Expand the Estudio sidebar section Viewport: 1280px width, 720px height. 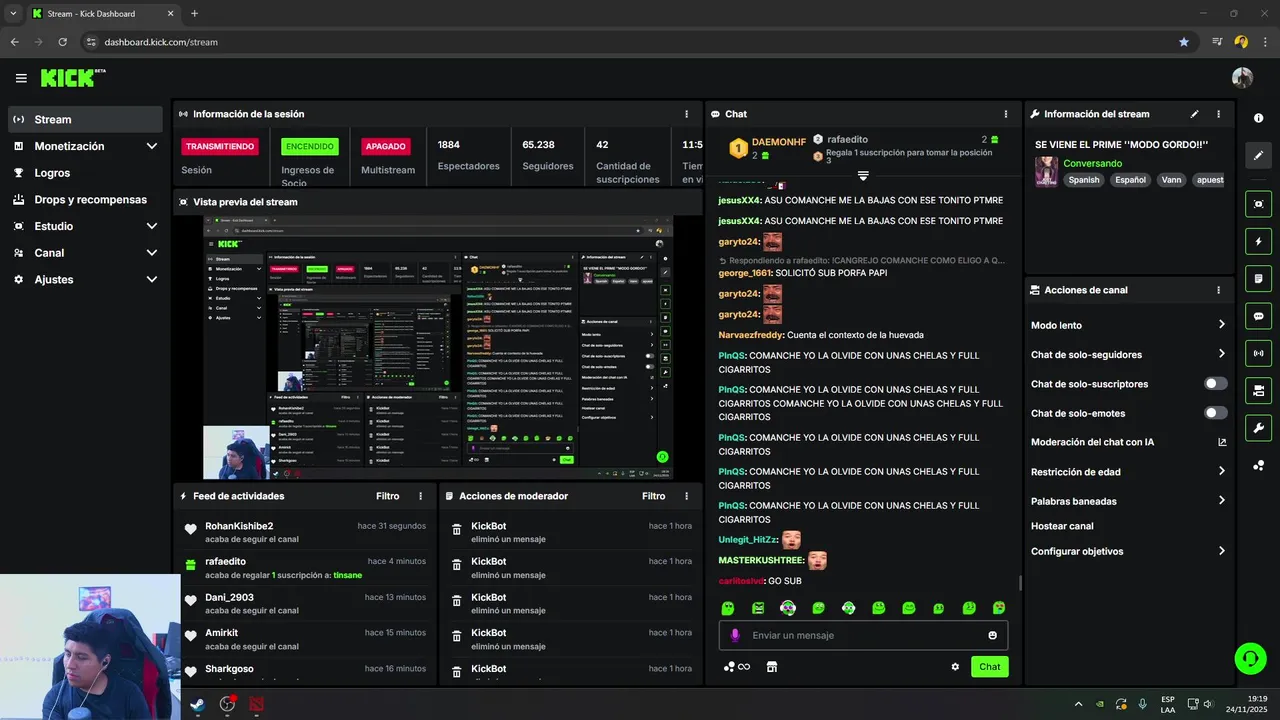coord(151,226)
